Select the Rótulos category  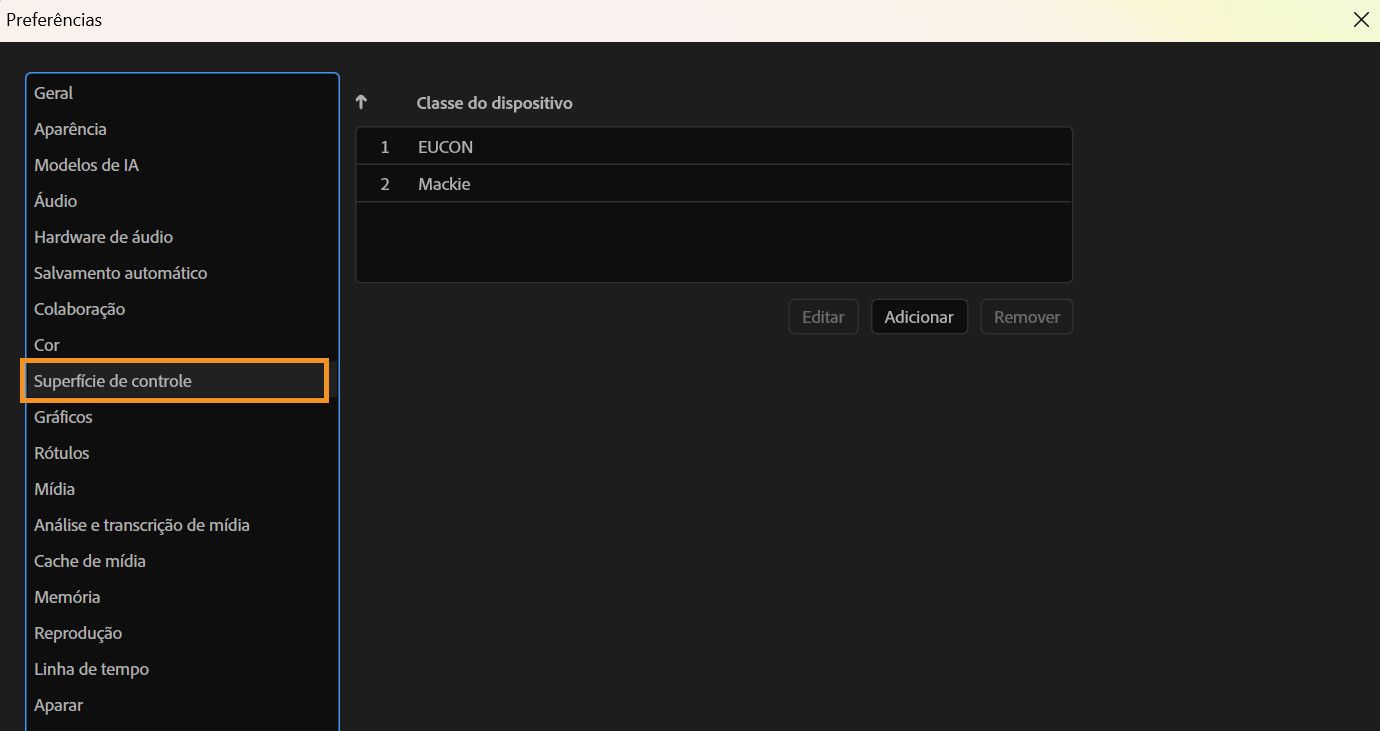click(x=61, y=452)
